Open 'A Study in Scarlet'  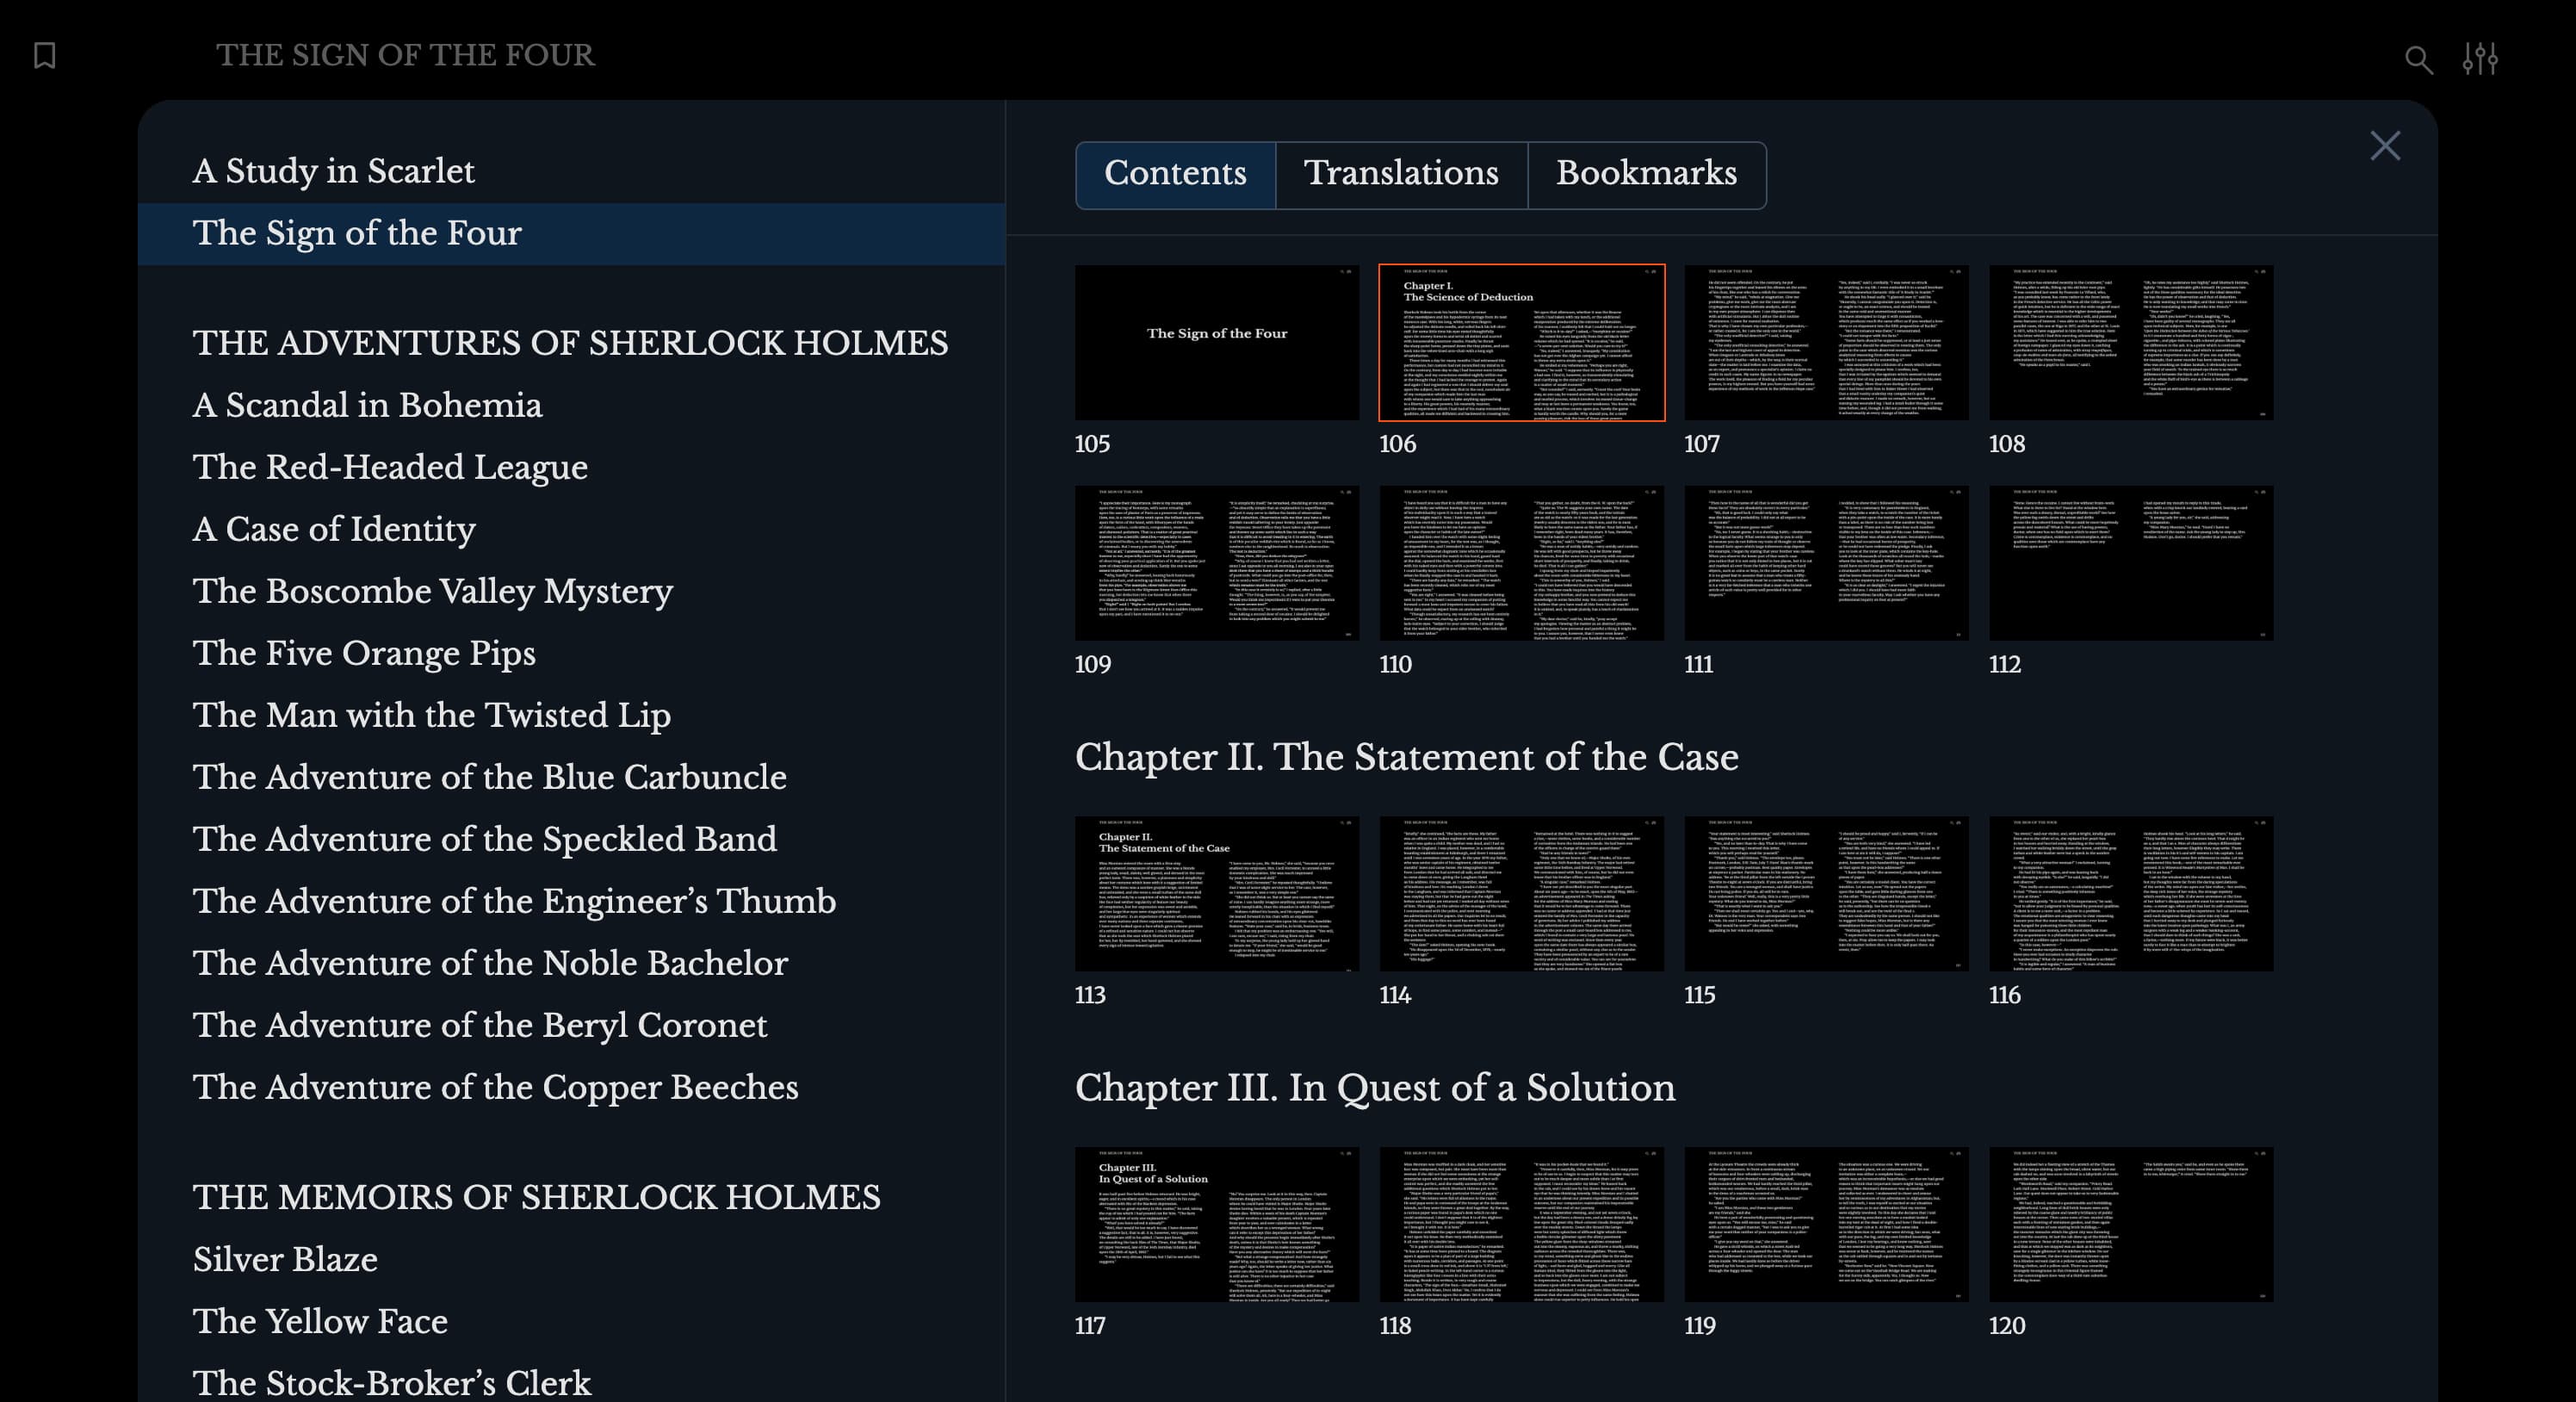334,170
